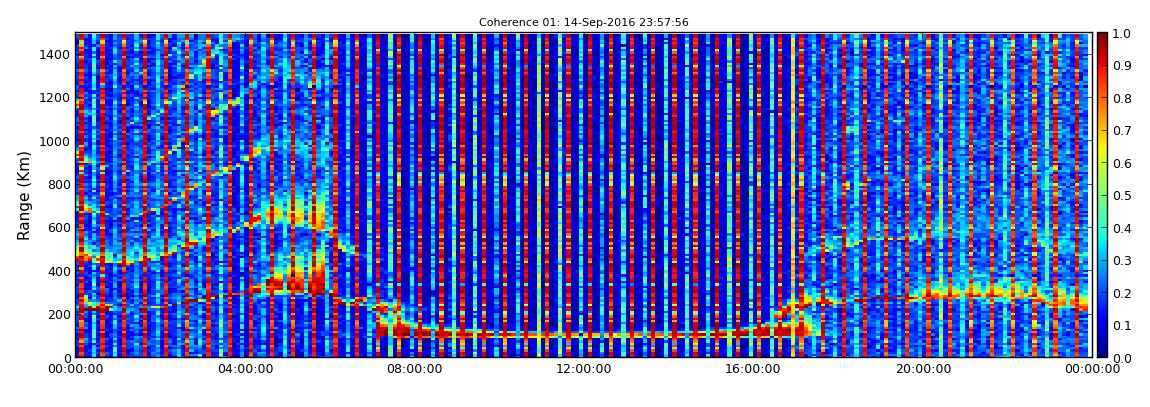Click the dark red top of the colorbar
The width and height of the screenshot is (1150, 407).
1103,40
